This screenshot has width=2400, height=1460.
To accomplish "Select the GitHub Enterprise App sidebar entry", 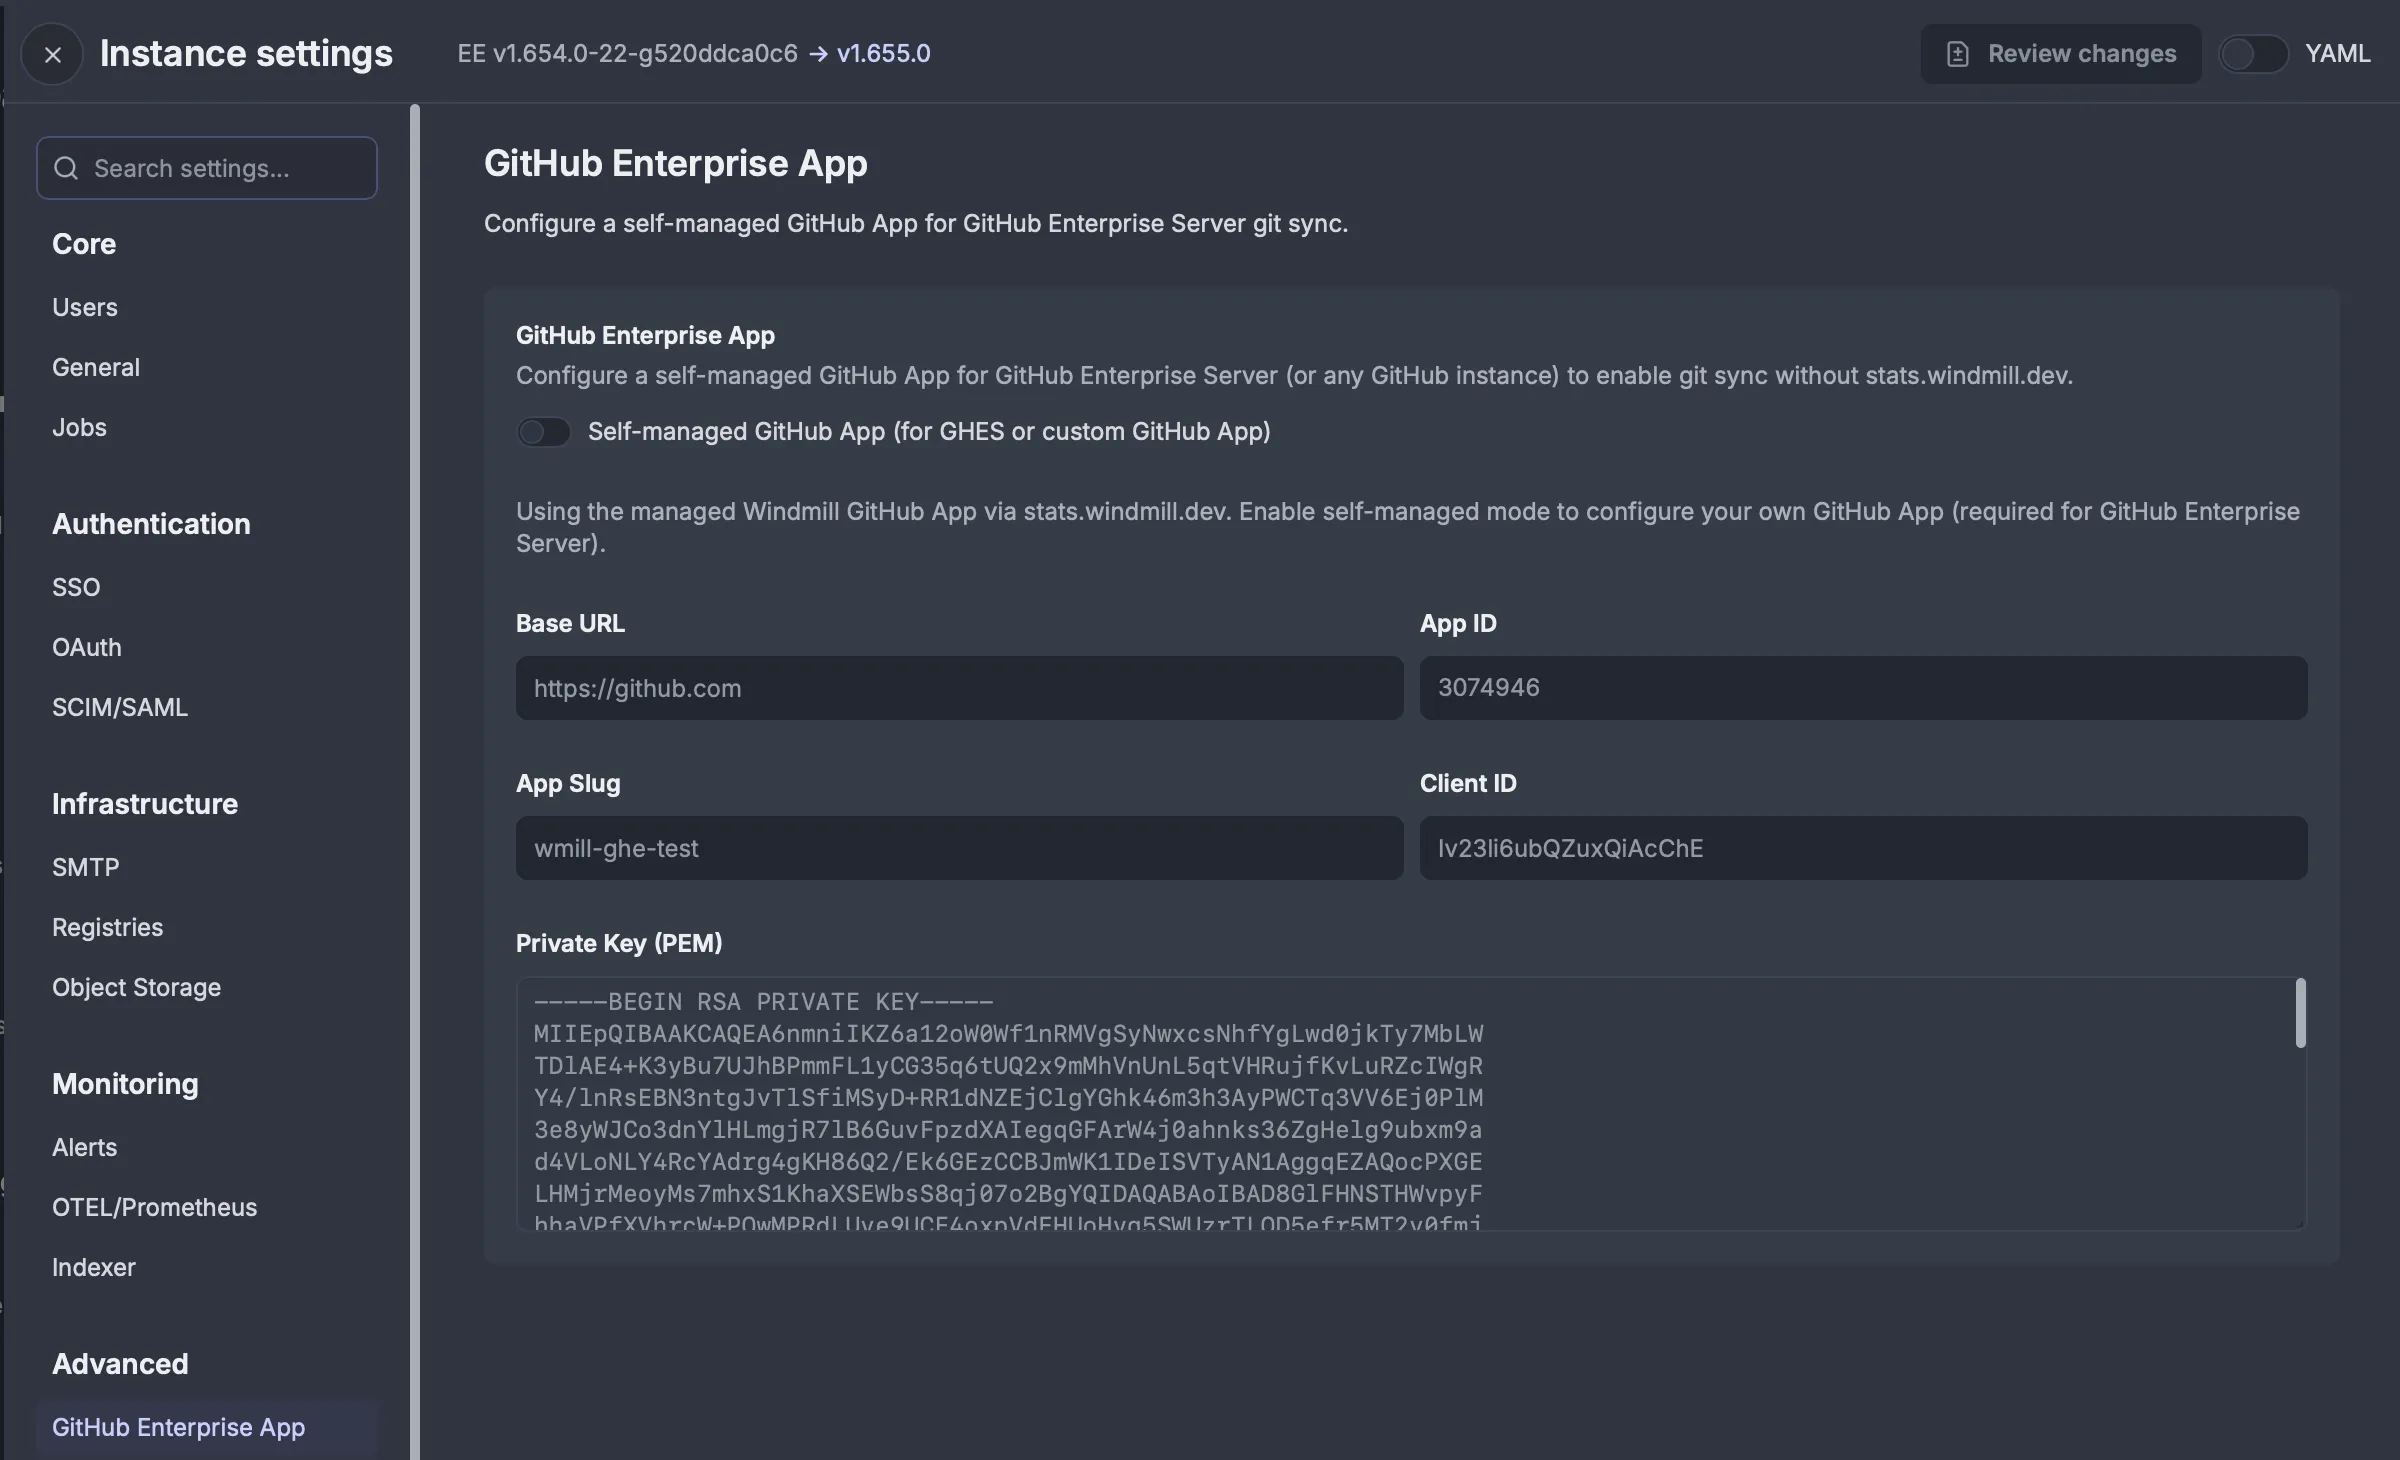I will click(x=178, y=1427).
